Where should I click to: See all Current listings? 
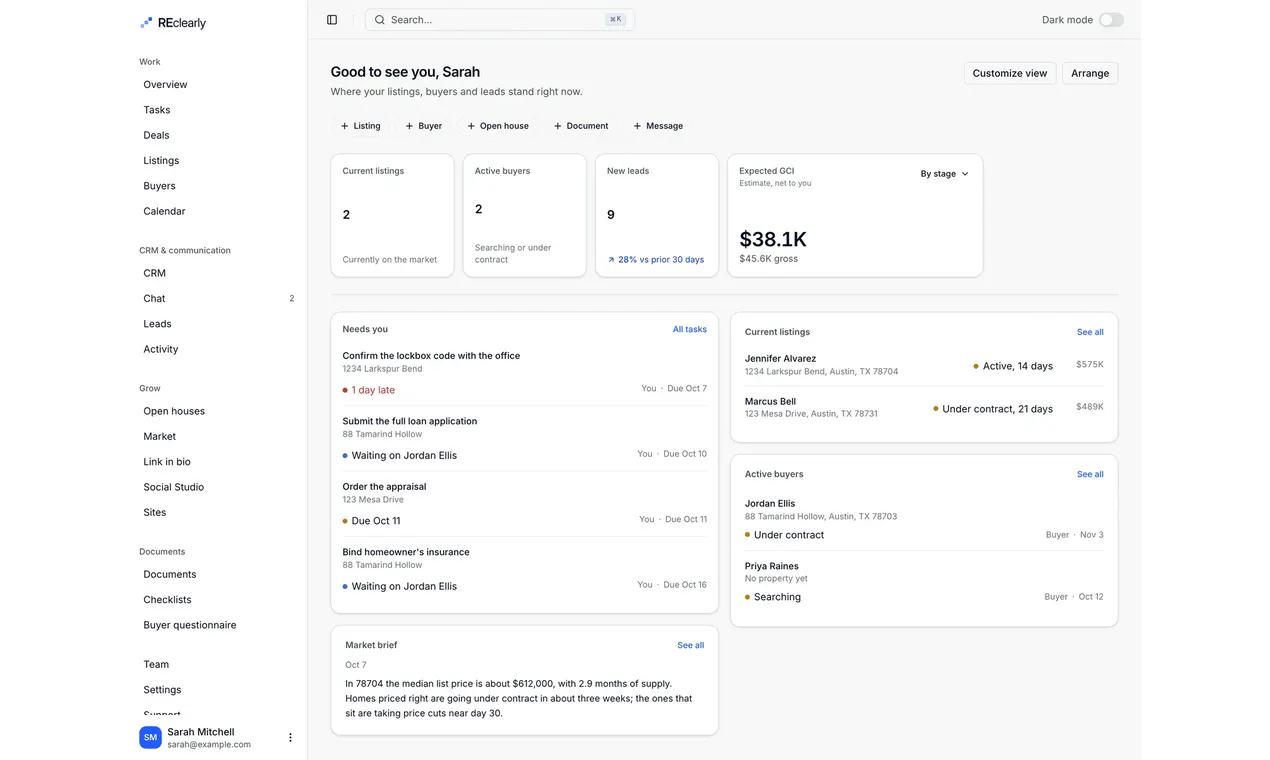(x=1090, y=332)
